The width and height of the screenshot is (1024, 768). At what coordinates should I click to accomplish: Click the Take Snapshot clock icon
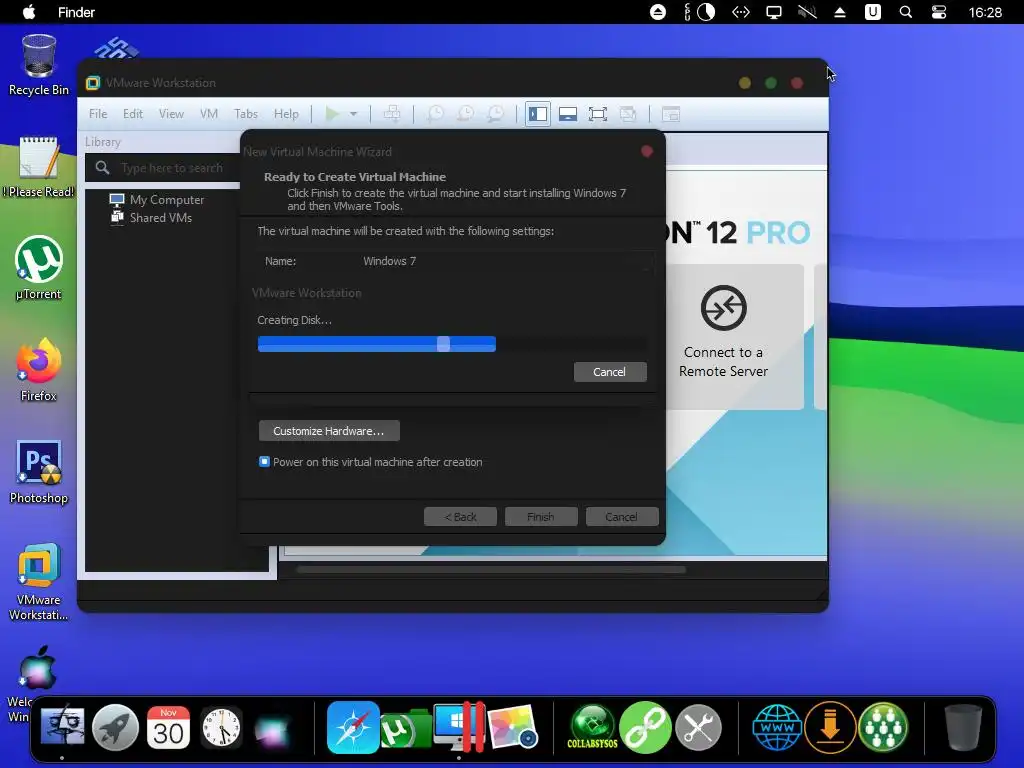tap(435, 114)
